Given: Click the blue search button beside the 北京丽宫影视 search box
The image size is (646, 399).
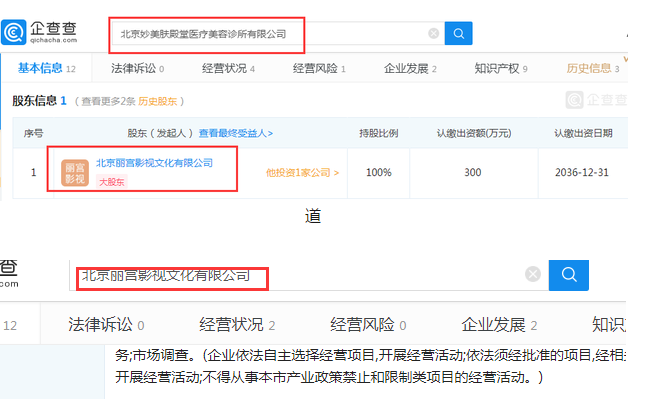Looking at the screenshot, I should click(569, 275).
